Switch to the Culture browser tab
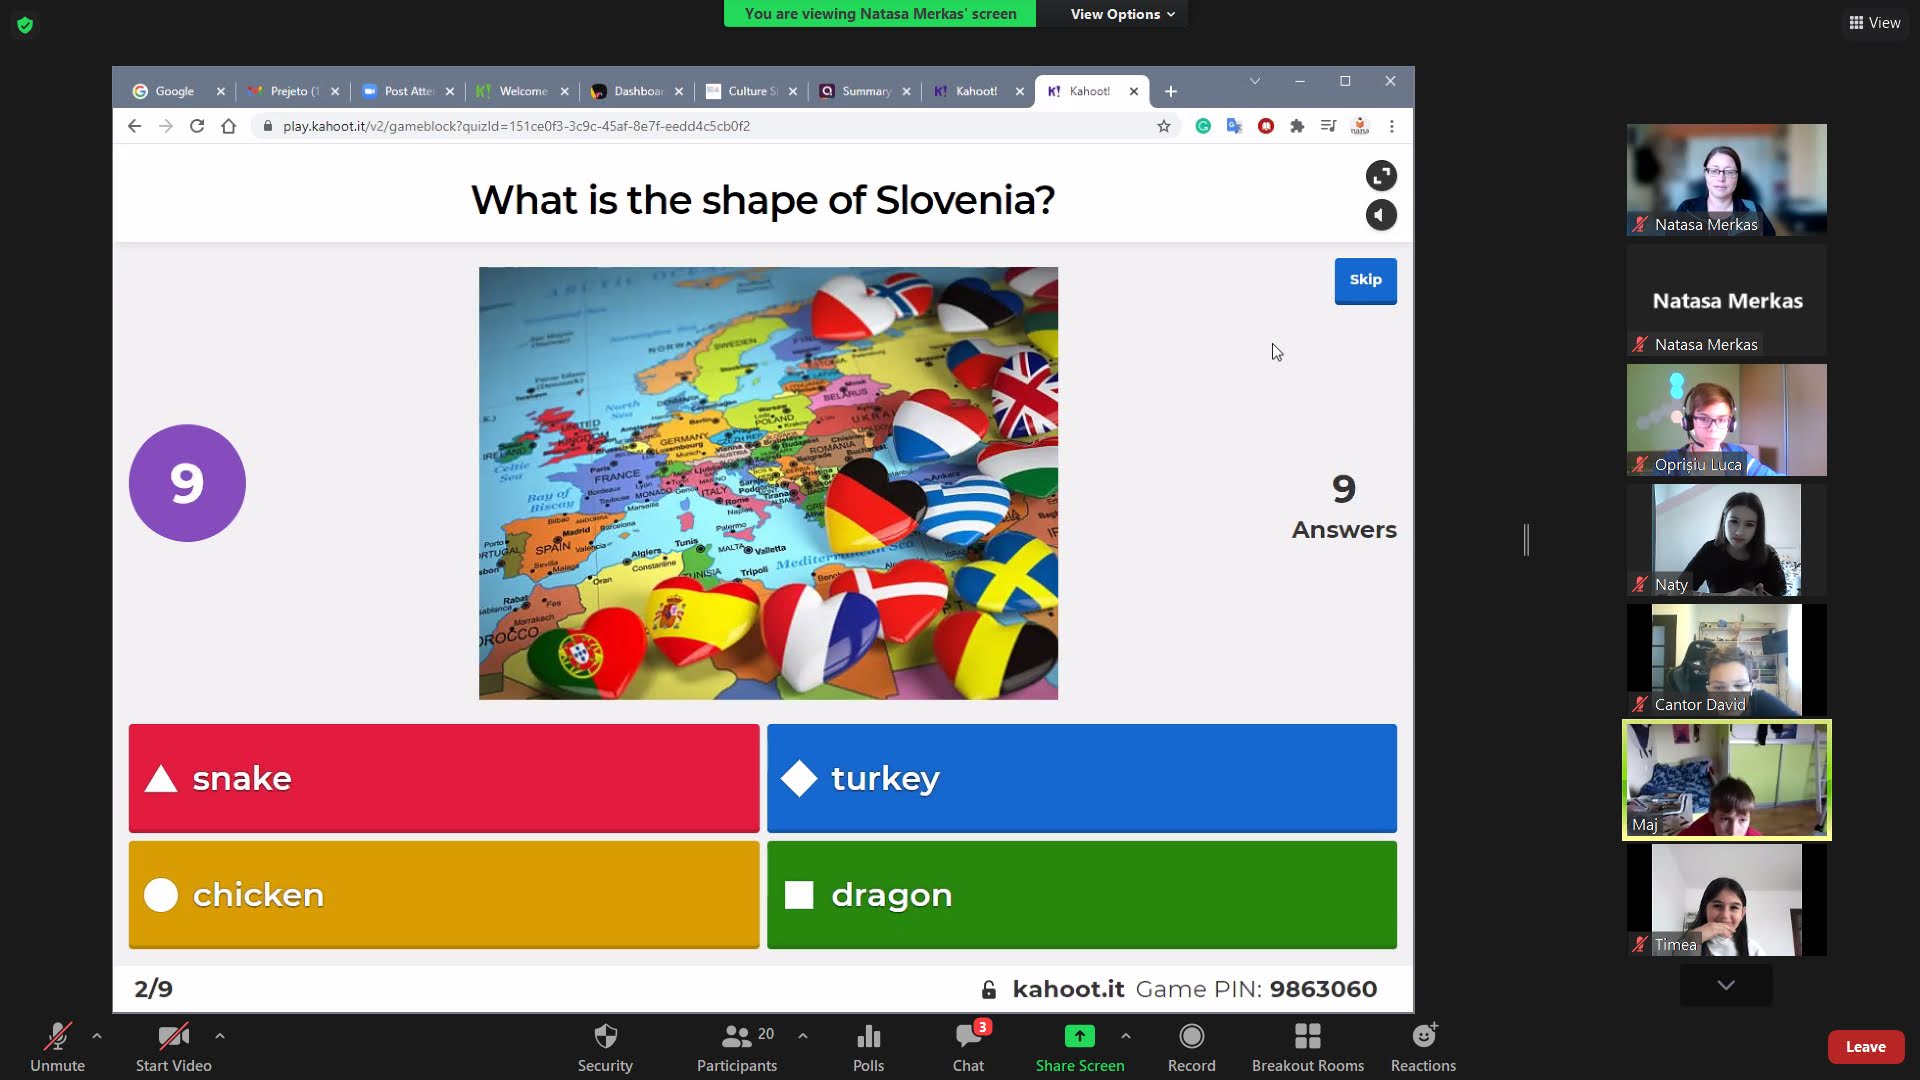Image resolution: width=1920 pixels, height=1080 pixels. pyautogui.click(x=750, y=91)
